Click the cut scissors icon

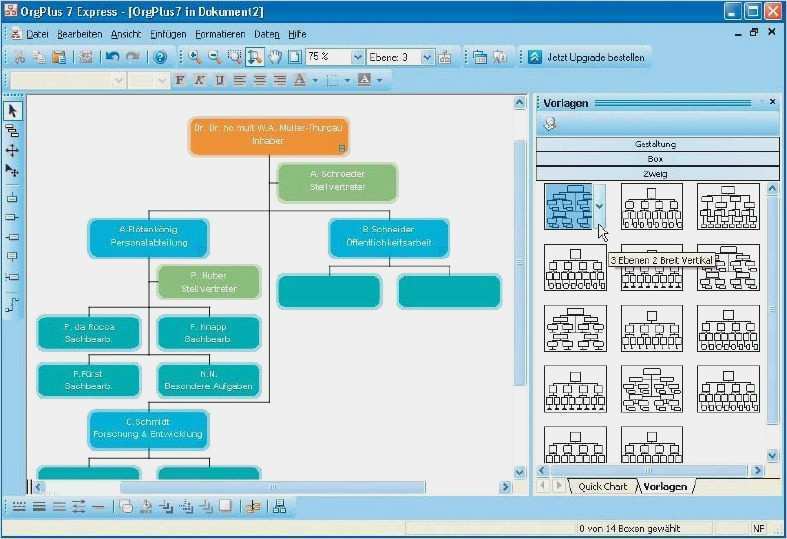point(18,57)
